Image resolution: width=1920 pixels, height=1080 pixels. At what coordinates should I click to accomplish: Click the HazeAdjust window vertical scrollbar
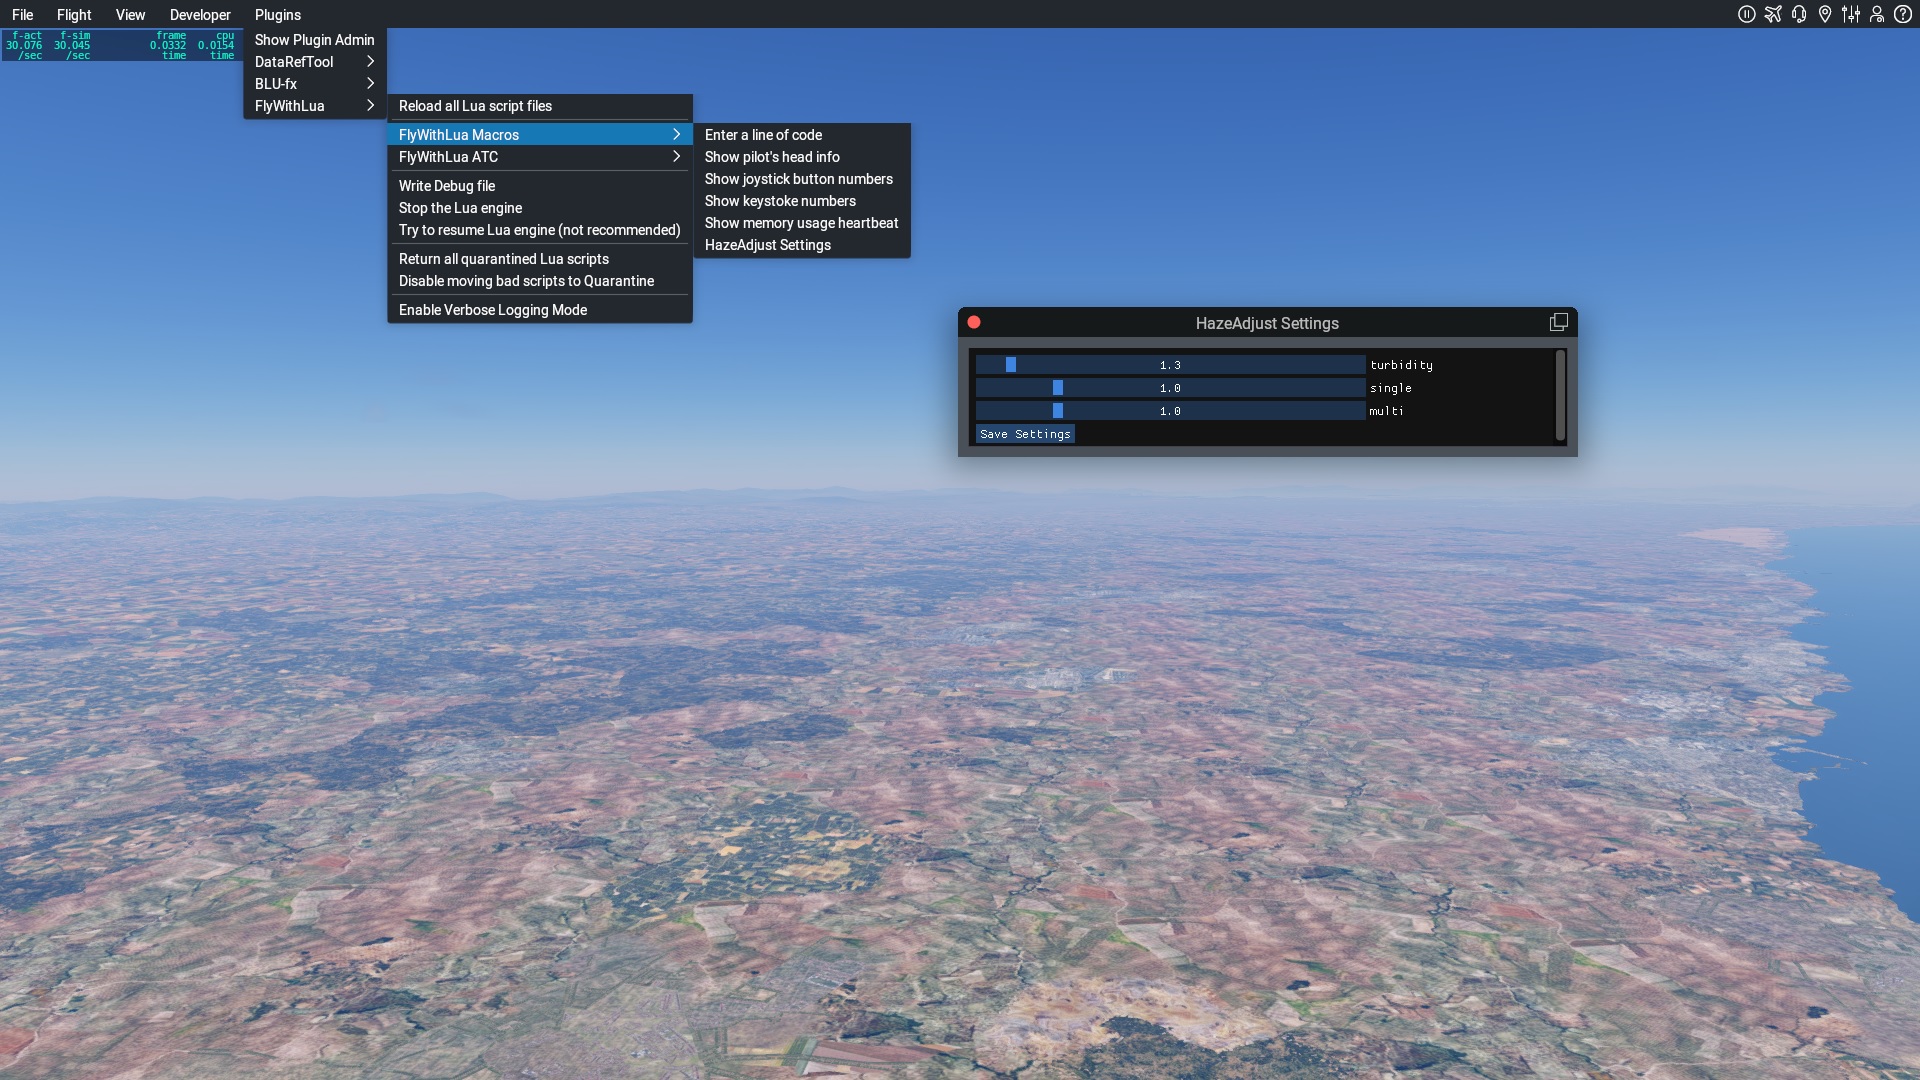(1560, 396)
